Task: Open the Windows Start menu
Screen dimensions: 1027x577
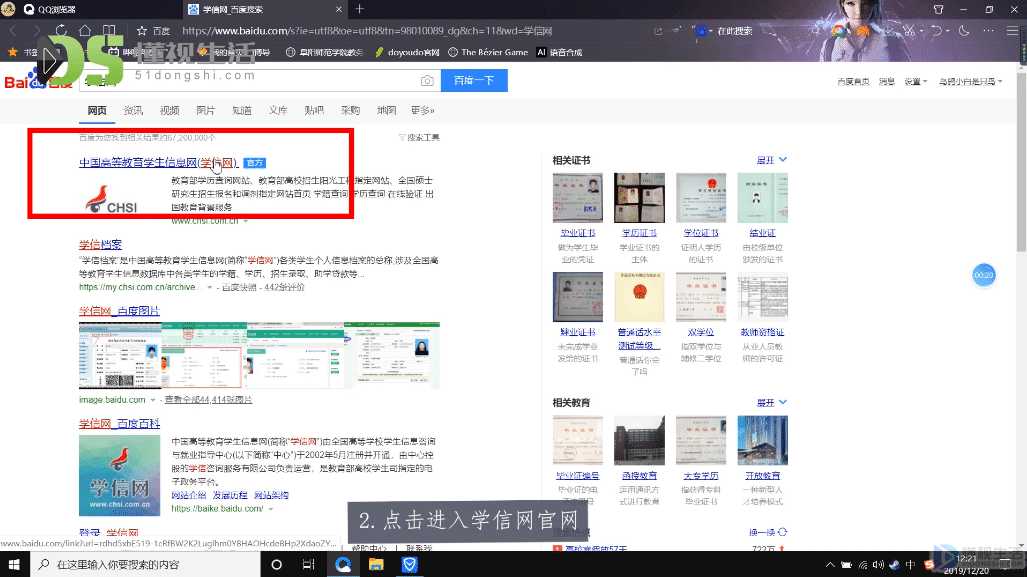Action: click(14, 564)
